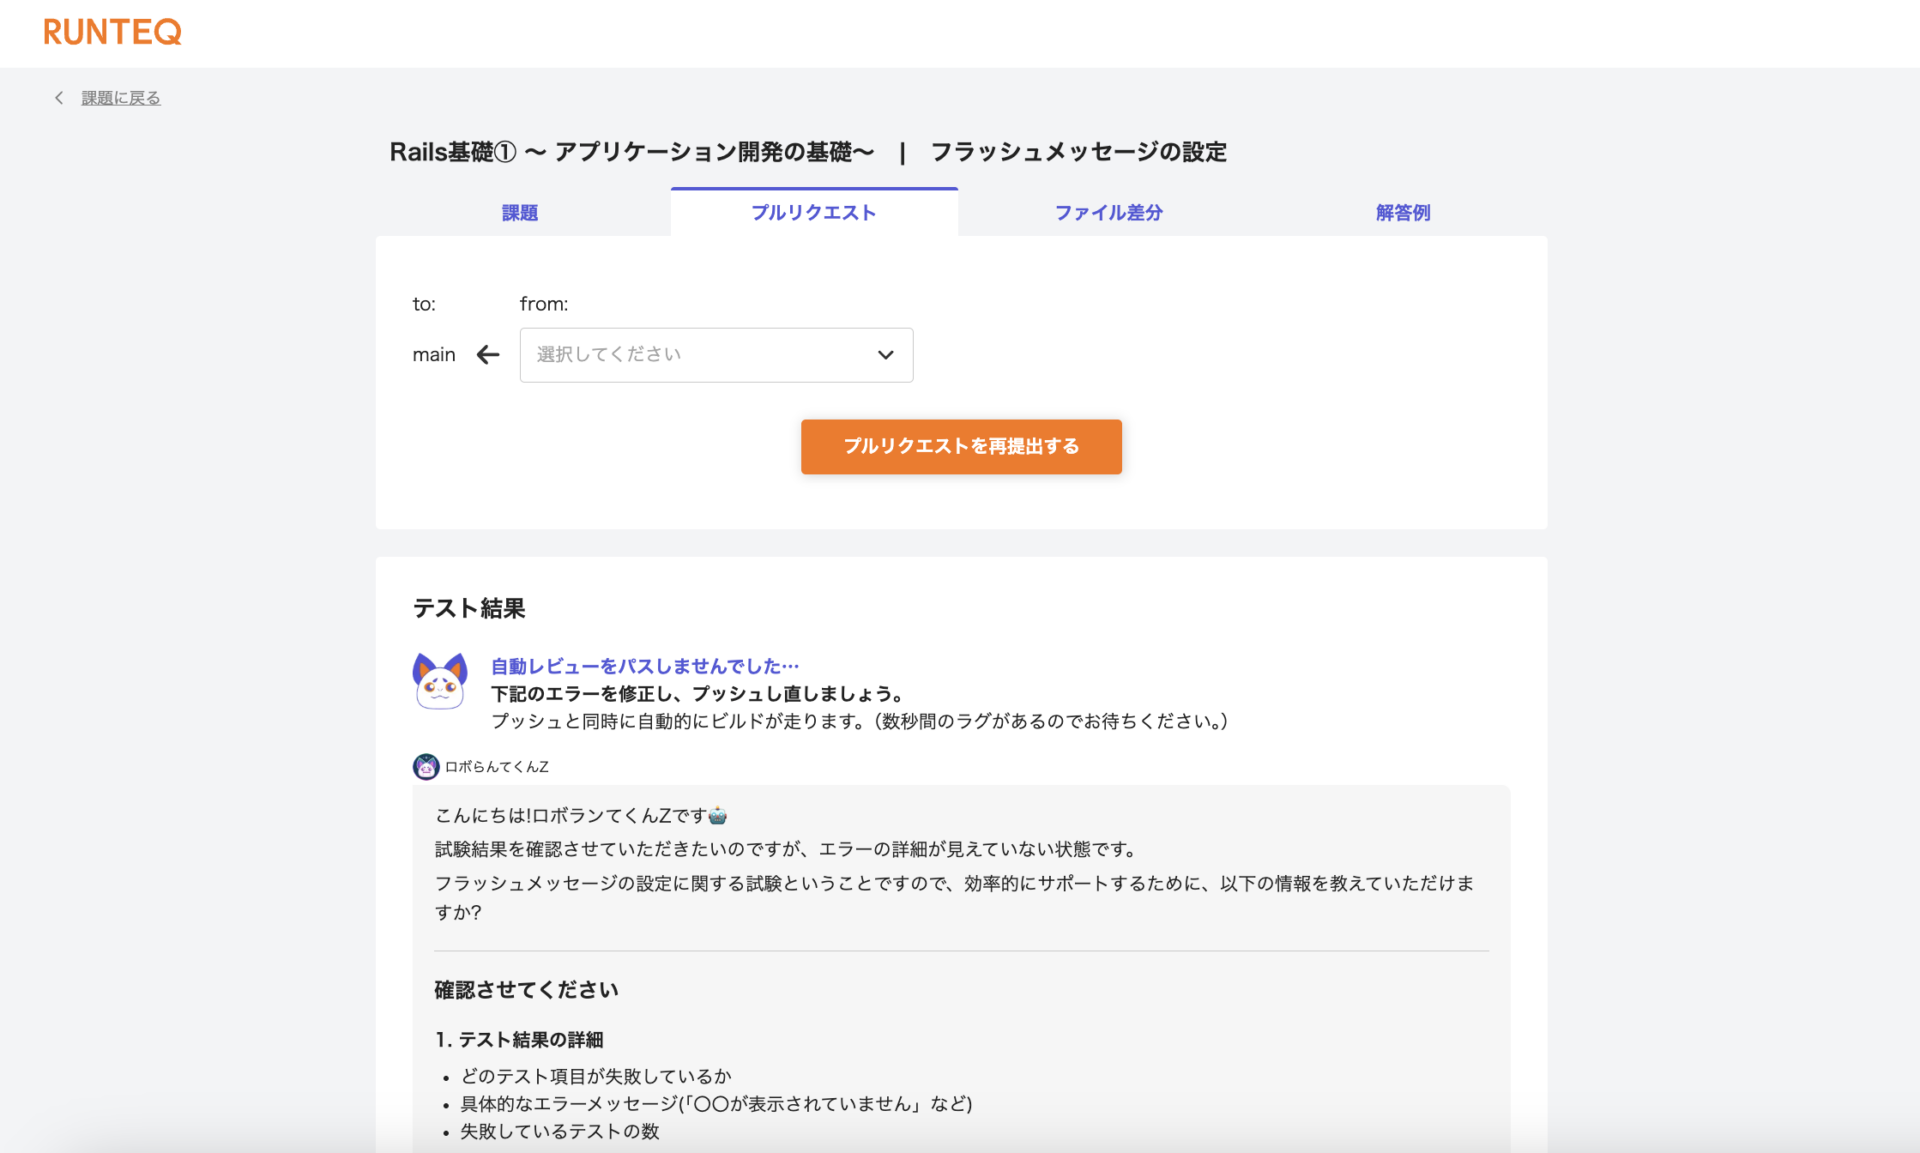The height and width of the screenshot is (1153, 1920).
Task: Click the robot emoji in the greeting
Action: pyautogui.click(x=718, y=816)
